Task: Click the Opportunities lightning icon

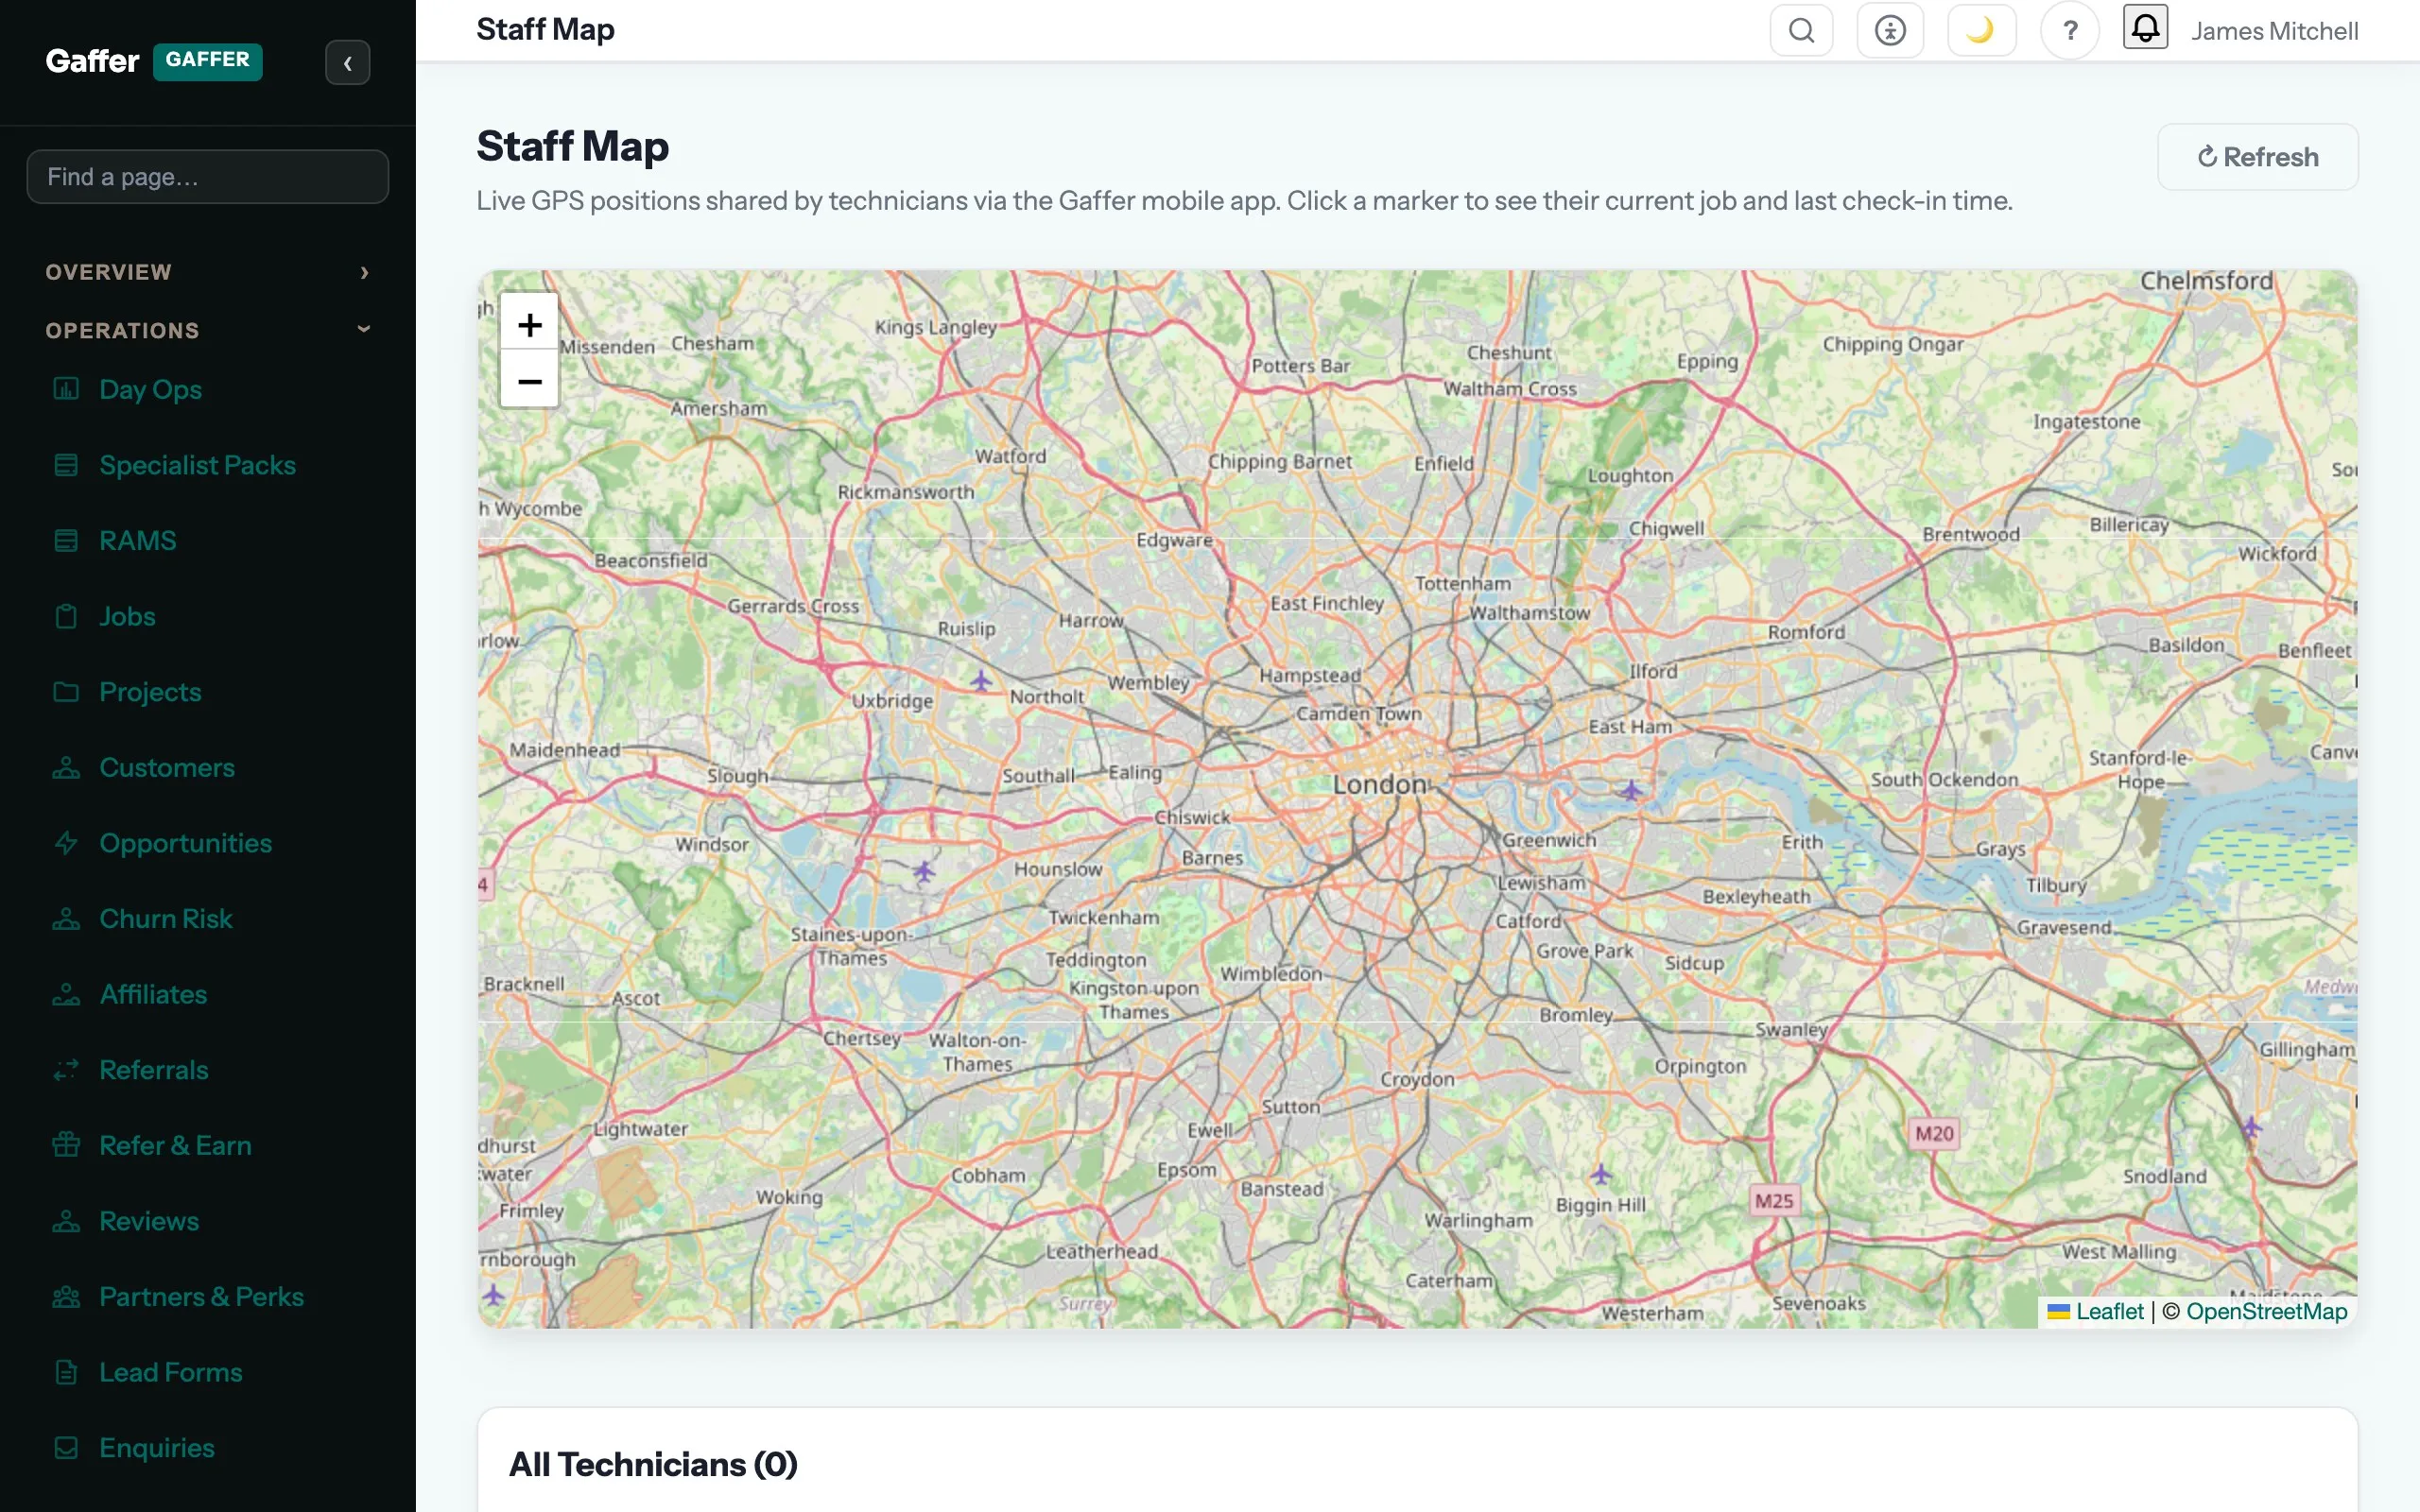Action: pyautogui.click(x=66, y=843)
